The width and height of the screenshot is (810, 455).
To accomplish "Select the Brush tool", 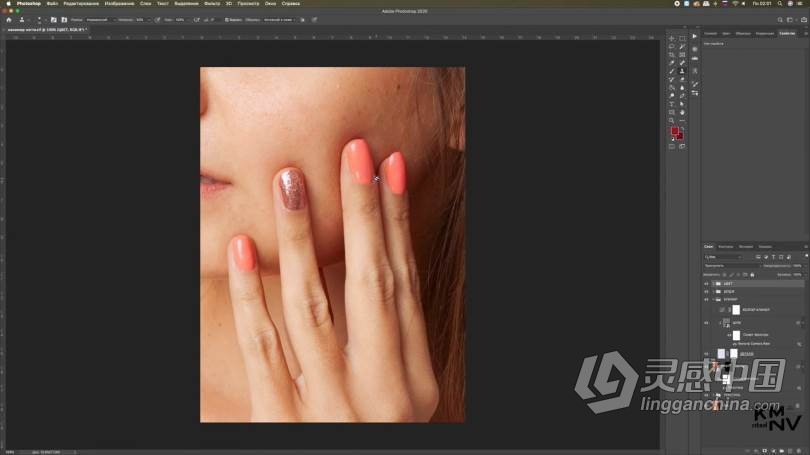I will [x=671, y=71].
